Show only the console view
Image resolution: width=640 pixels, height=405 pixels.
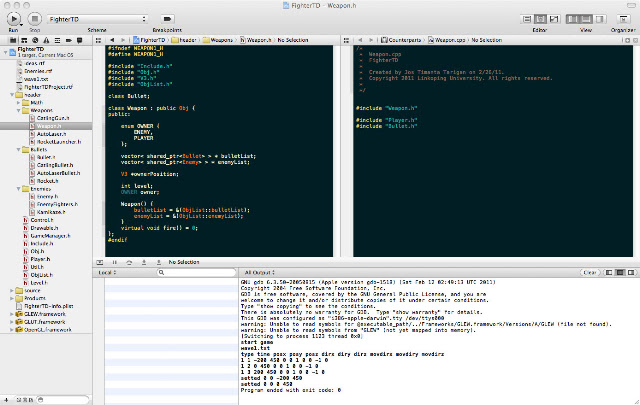pos(631,272)
